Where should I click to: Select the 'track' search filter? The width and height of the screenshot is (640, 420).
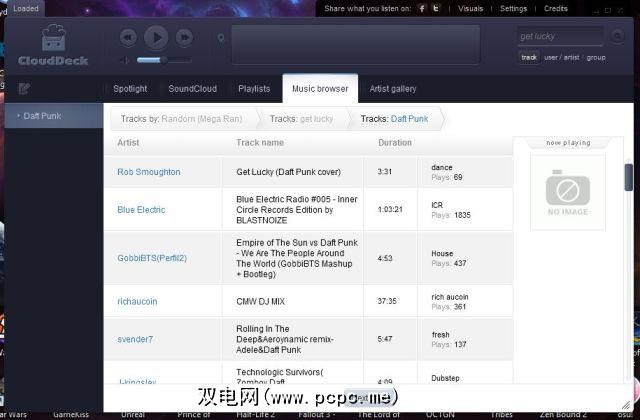(529, 58)
